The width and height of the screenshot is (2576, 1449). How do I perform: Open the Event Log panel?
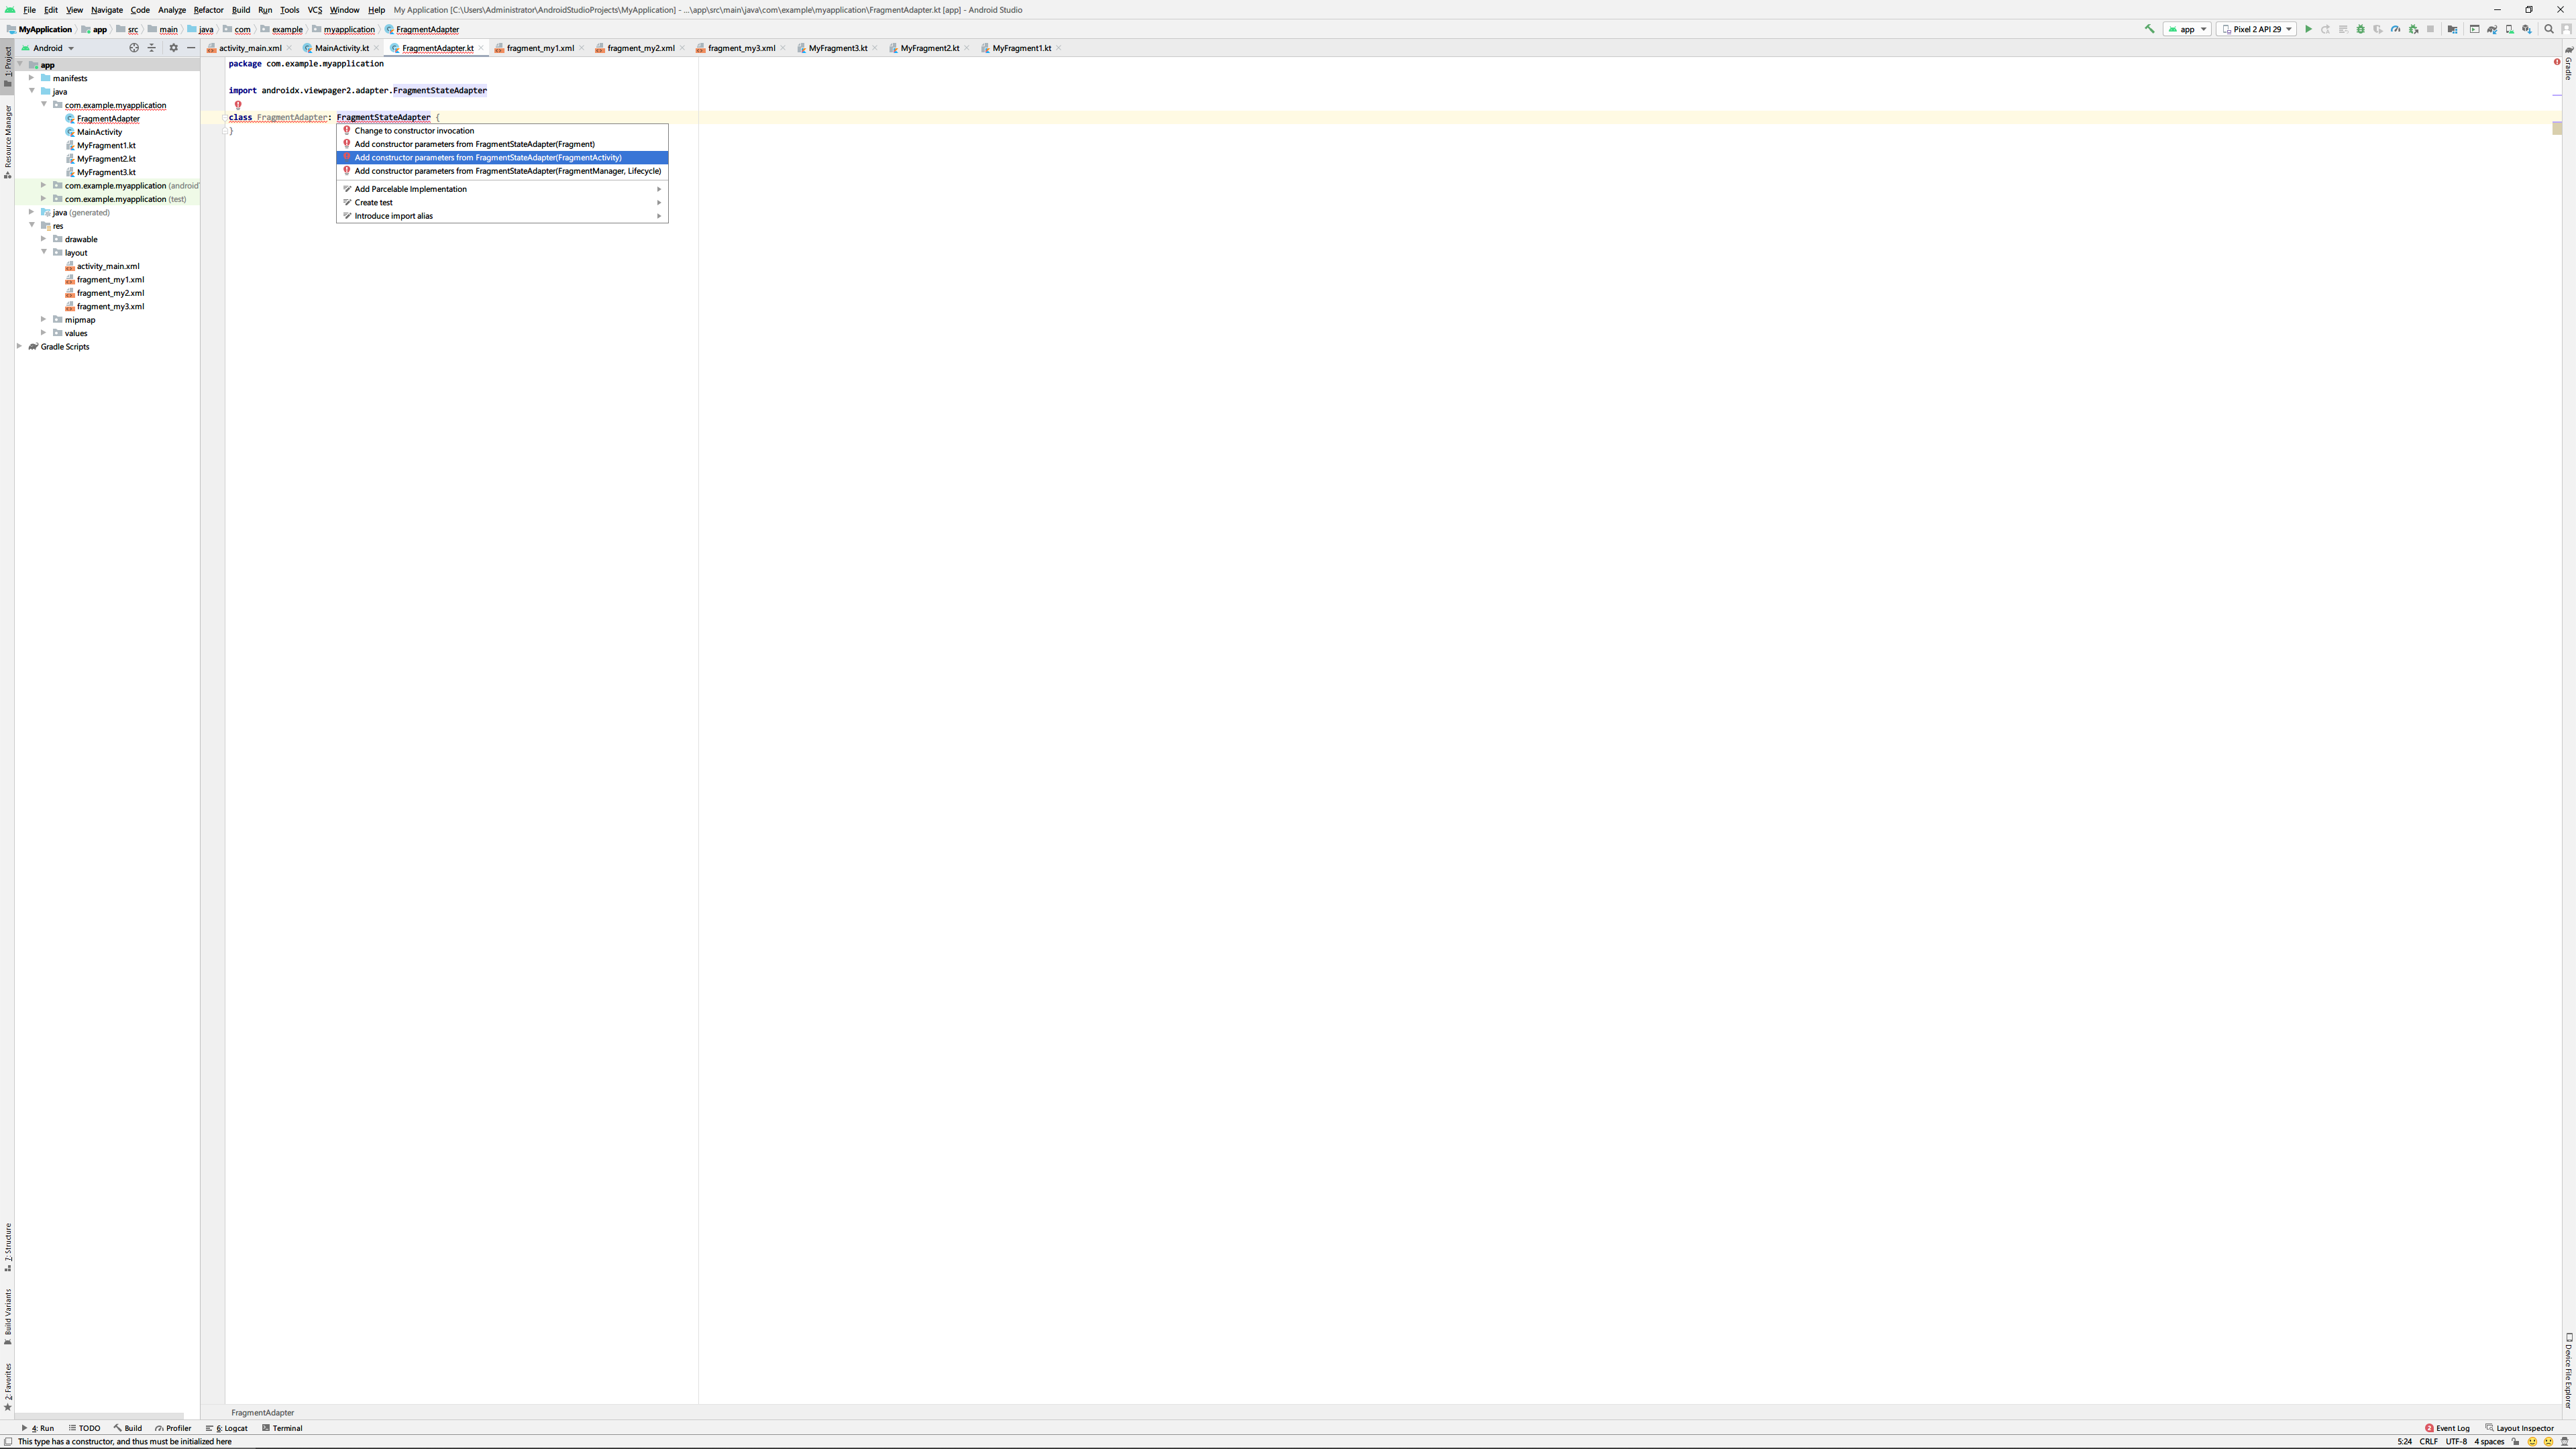[x=2447, y=1428]
